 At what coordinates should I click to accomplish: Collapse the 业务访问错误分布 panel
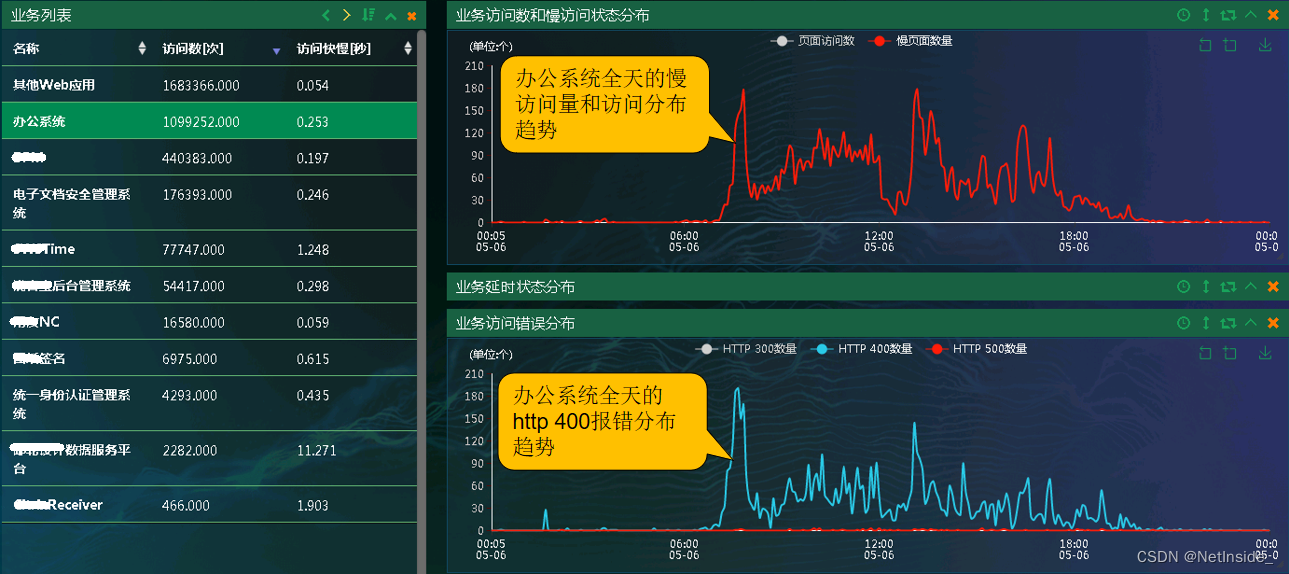coord(1251,323)
